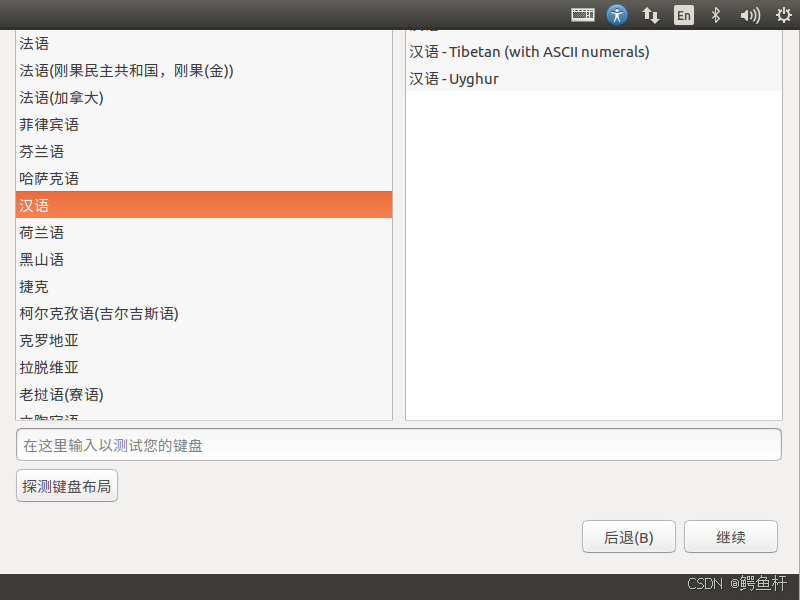
Task: Open the system power gear menu
Action: pyautogui.click(x=784, y=15)
